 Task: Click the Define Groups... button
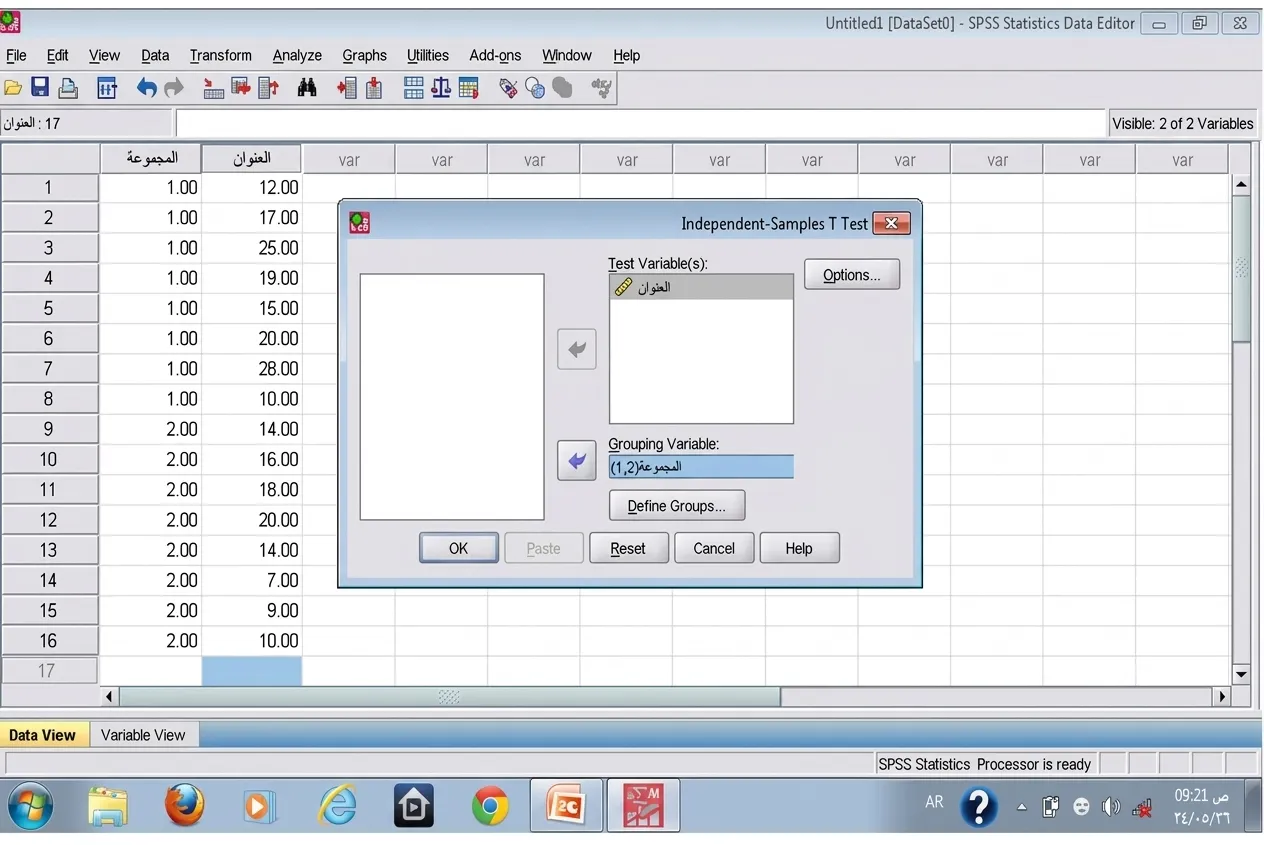[x=677, y=506]
